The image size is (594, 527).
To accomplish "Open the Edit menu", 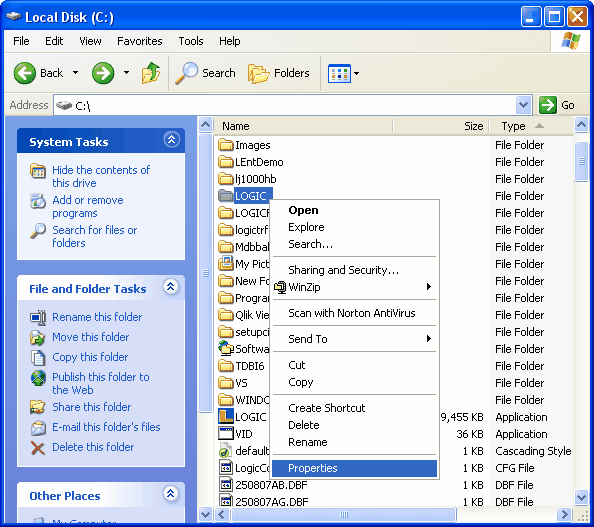I will coord(54,41).
